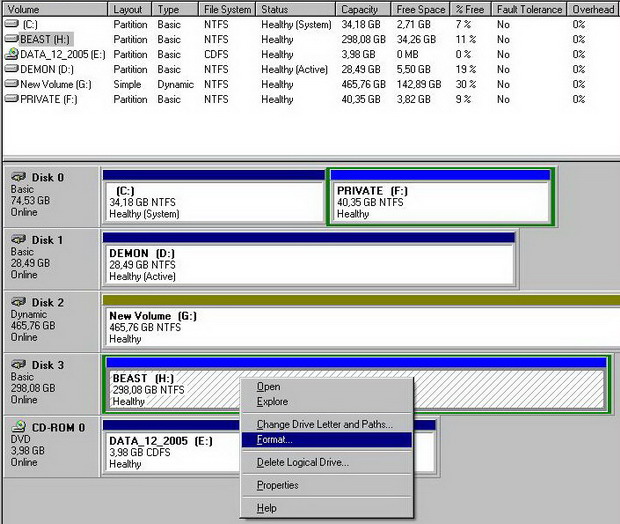This screenshot has width=620, height=524.
Task: Sort by the Overhead column header
Action: 594,9
